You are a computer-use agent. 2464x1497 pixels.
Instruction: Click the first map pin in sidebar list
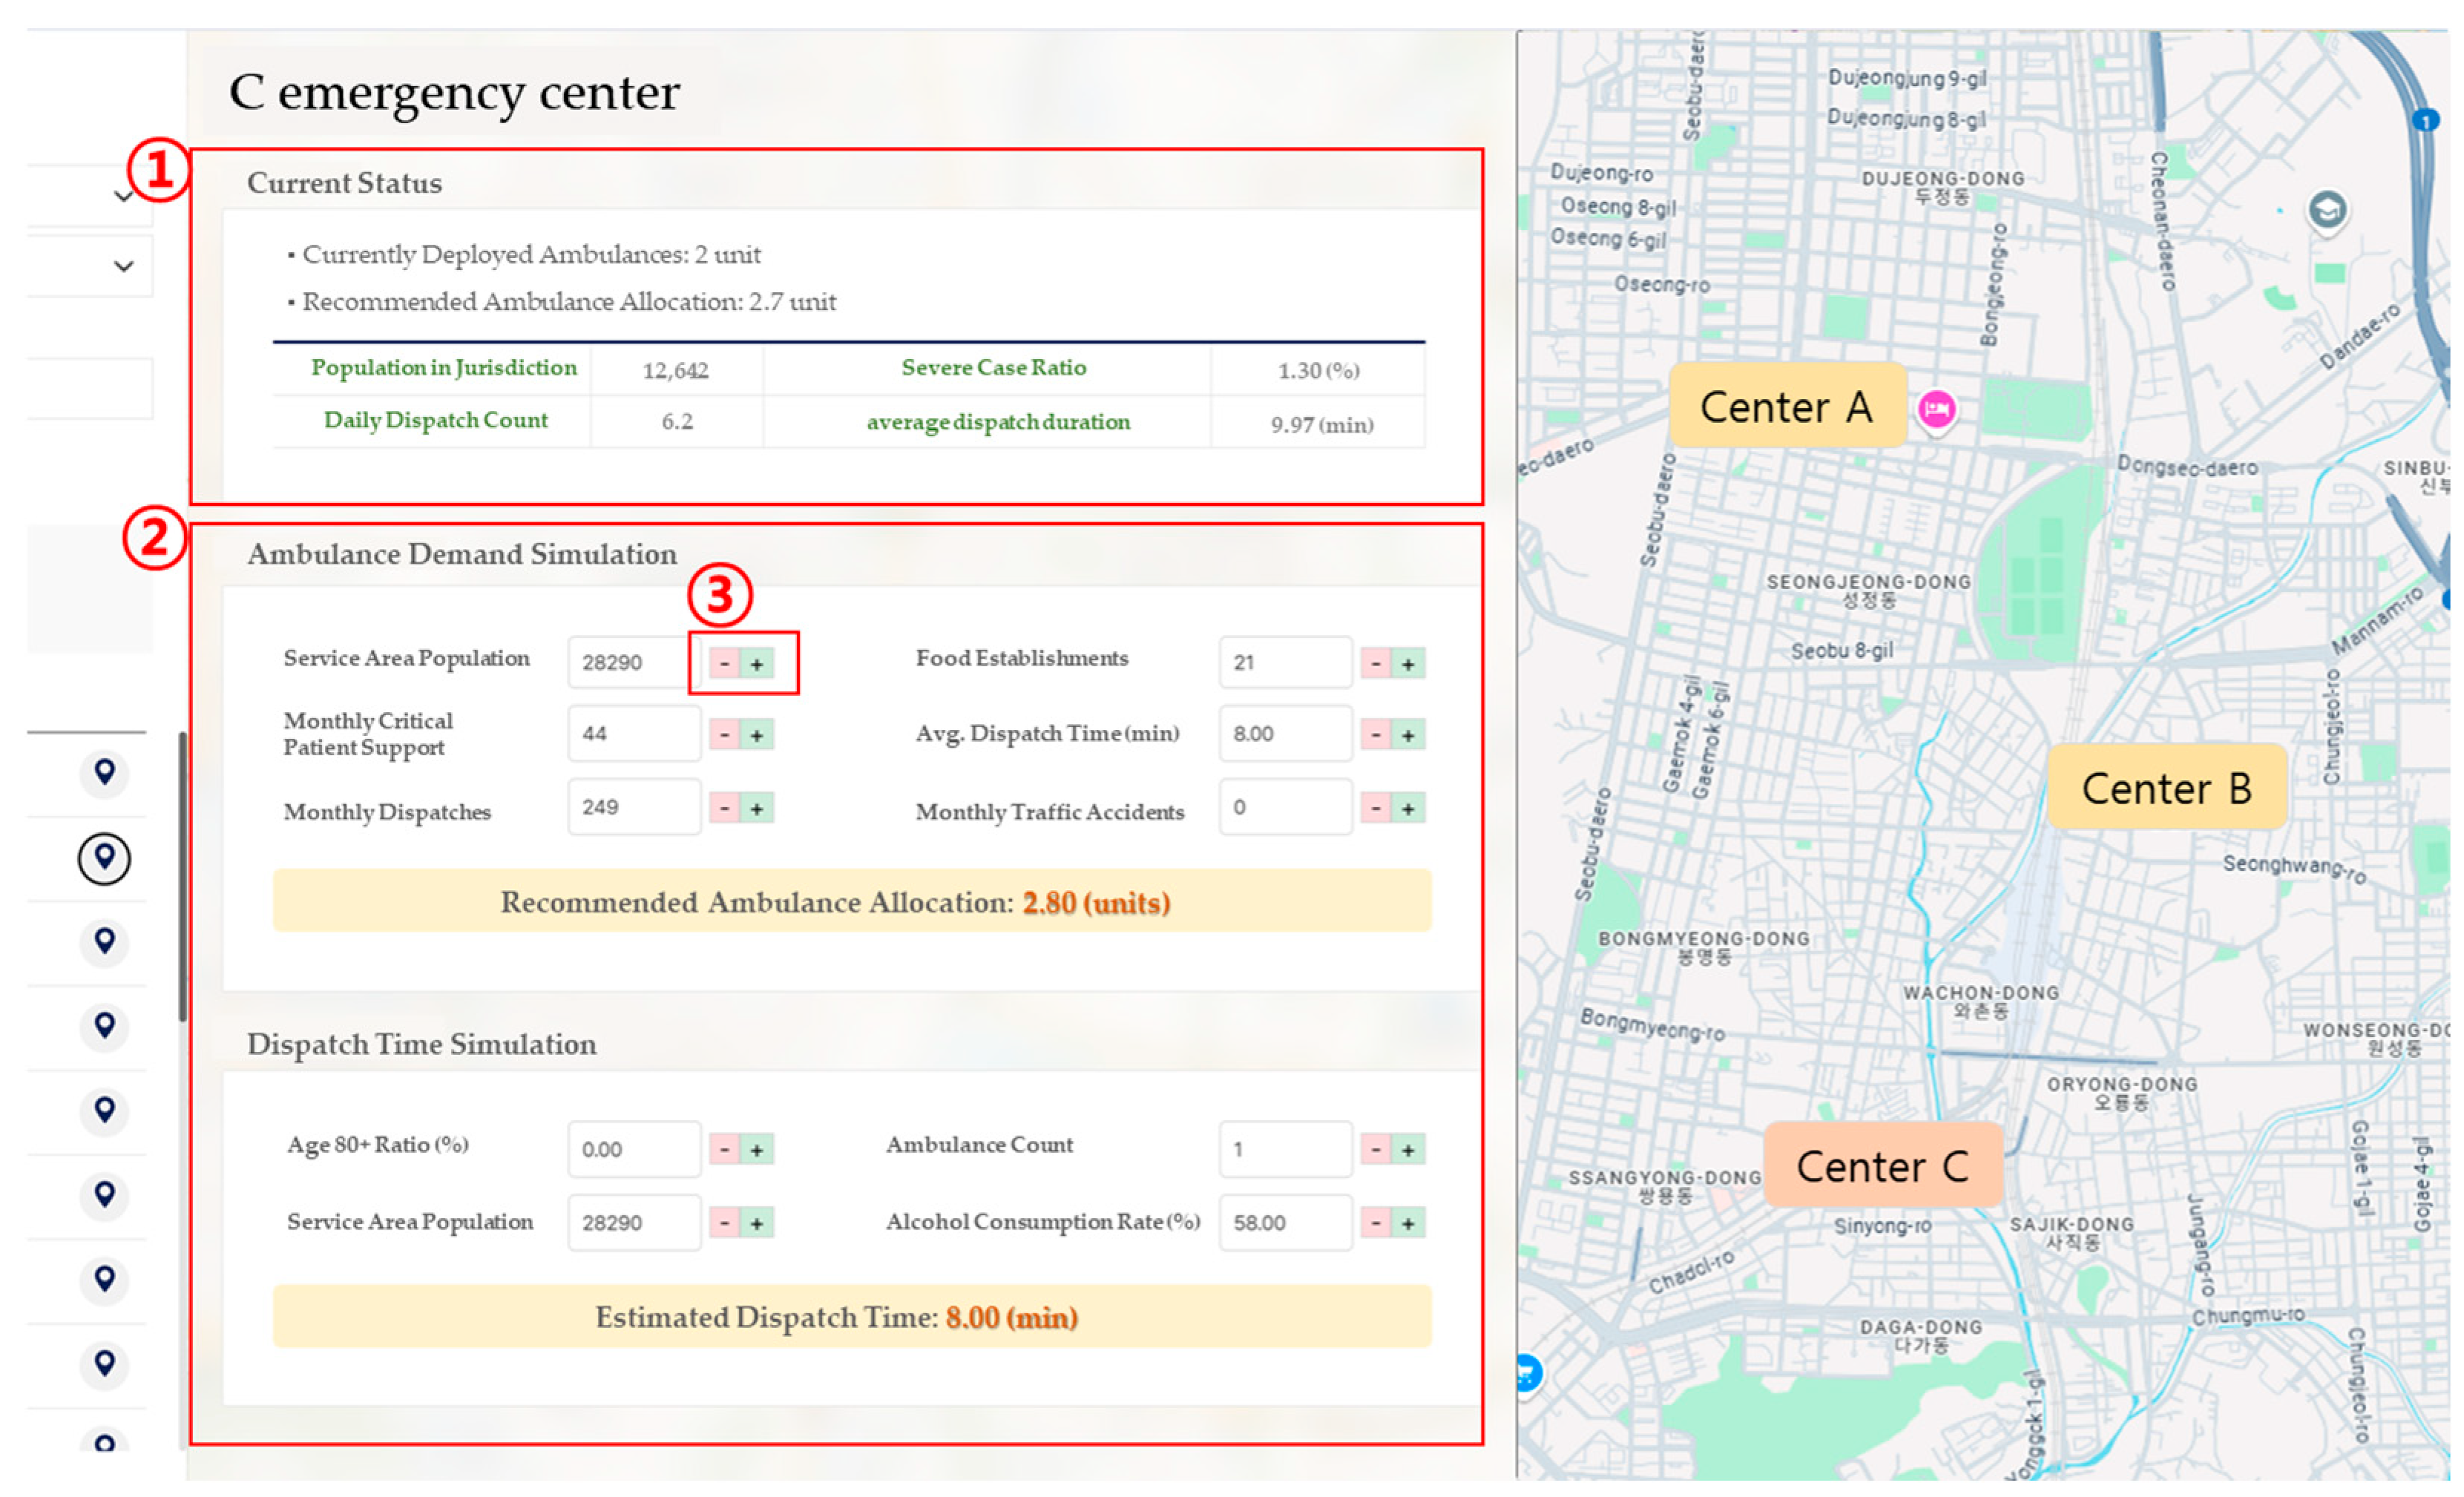point(104,772)
